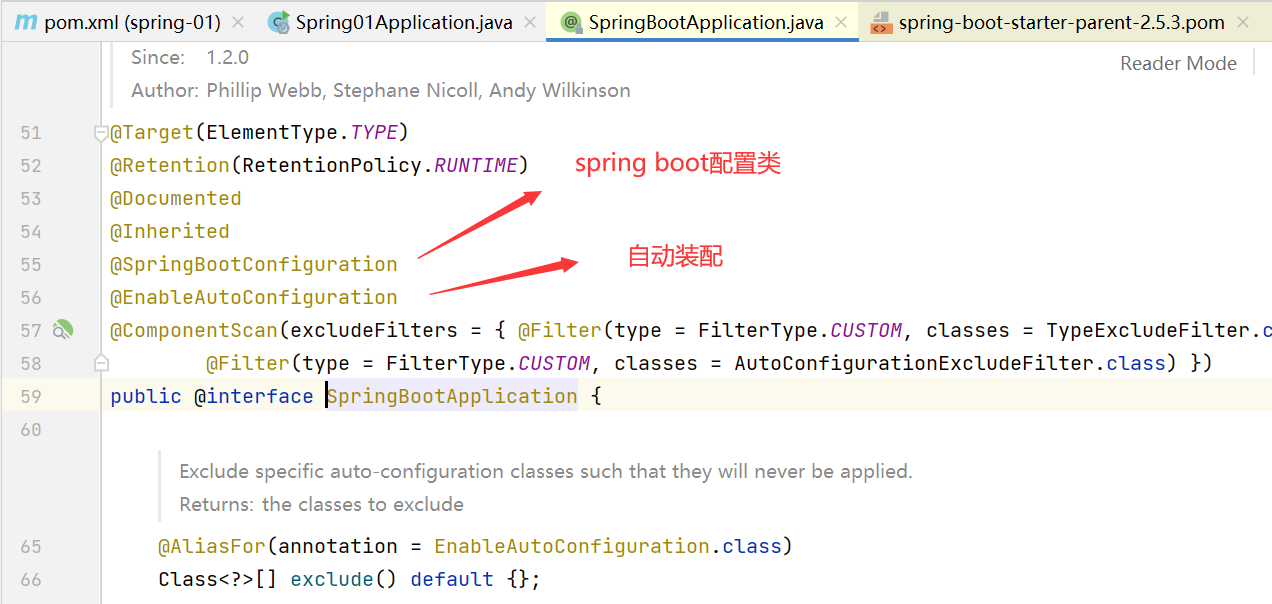
Task: Click the @ComponentScan annotation
Action: [194, 330]
